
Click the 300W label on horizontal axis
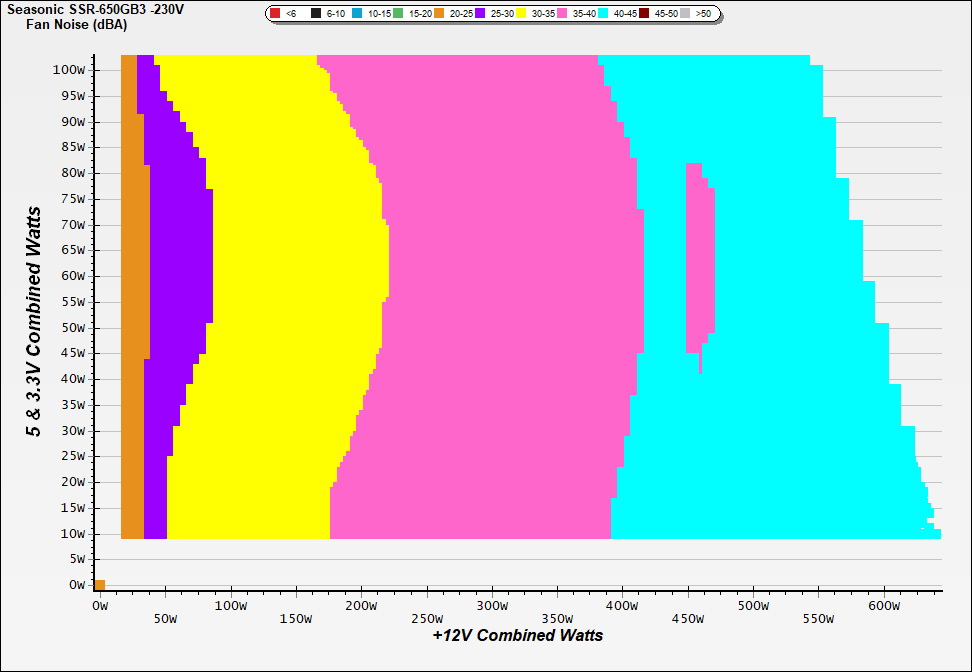pyautogui.click(x=491, y=606)
